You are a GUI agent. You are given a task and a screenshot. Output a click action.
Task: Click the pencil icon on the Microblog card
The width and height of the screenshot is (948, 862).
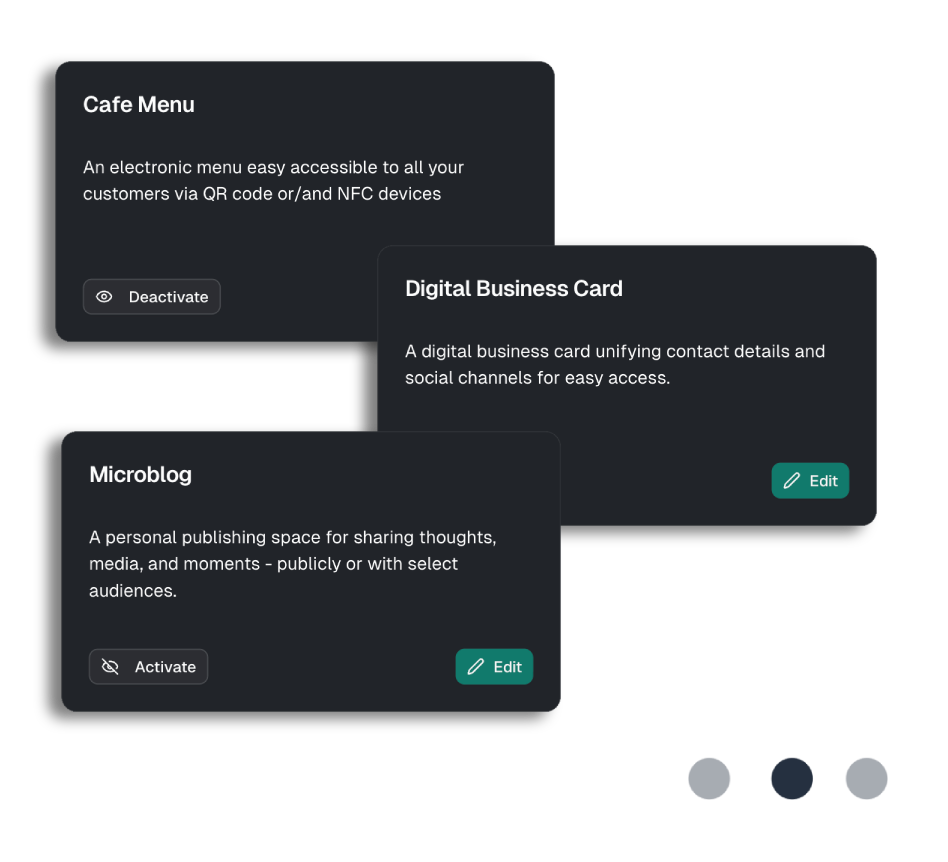click(x=476, y=667)
